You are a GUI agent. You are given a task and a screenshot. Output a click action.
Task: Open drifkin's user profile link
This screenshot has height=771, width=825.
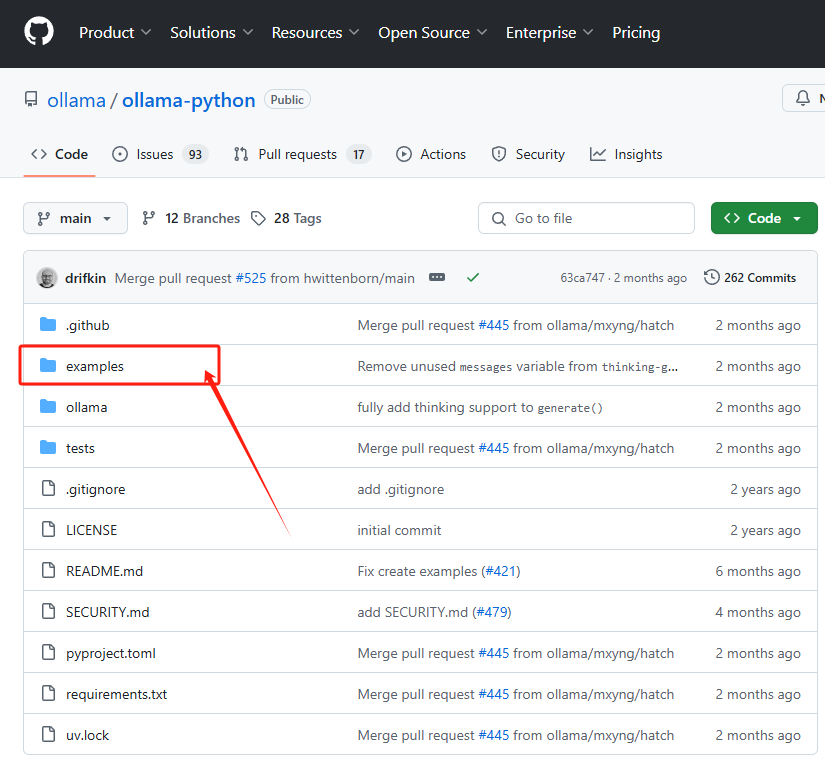(x=85, y=278)
